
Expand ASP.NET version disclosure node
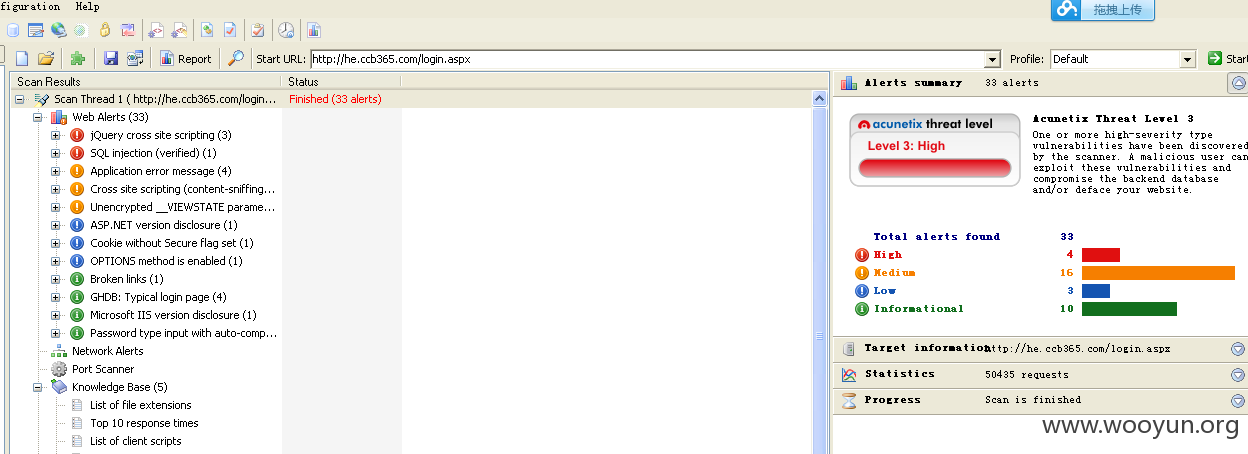(56, 225)
